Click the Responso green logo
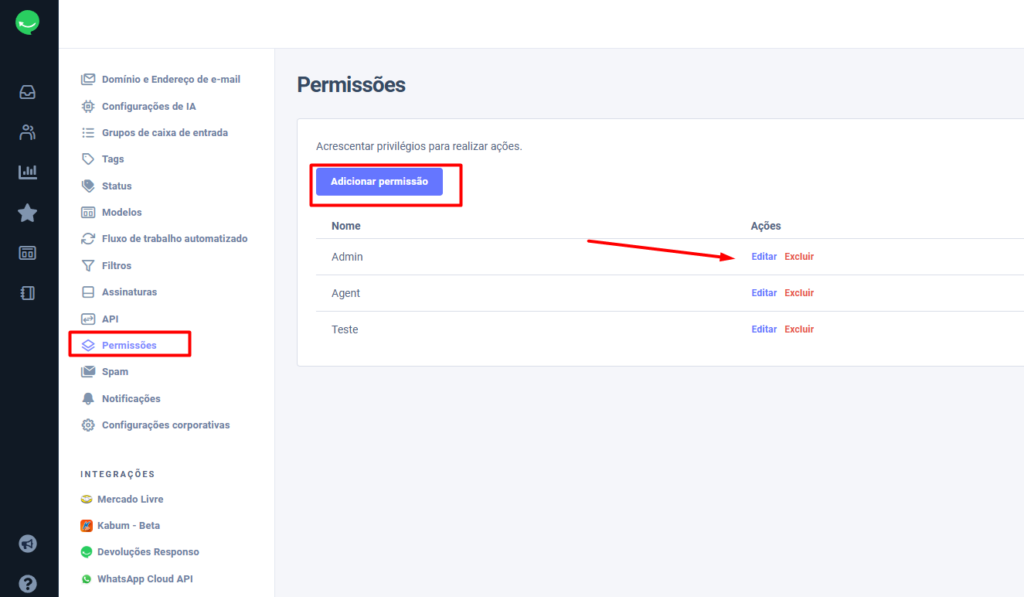 (x=27, y=22)
